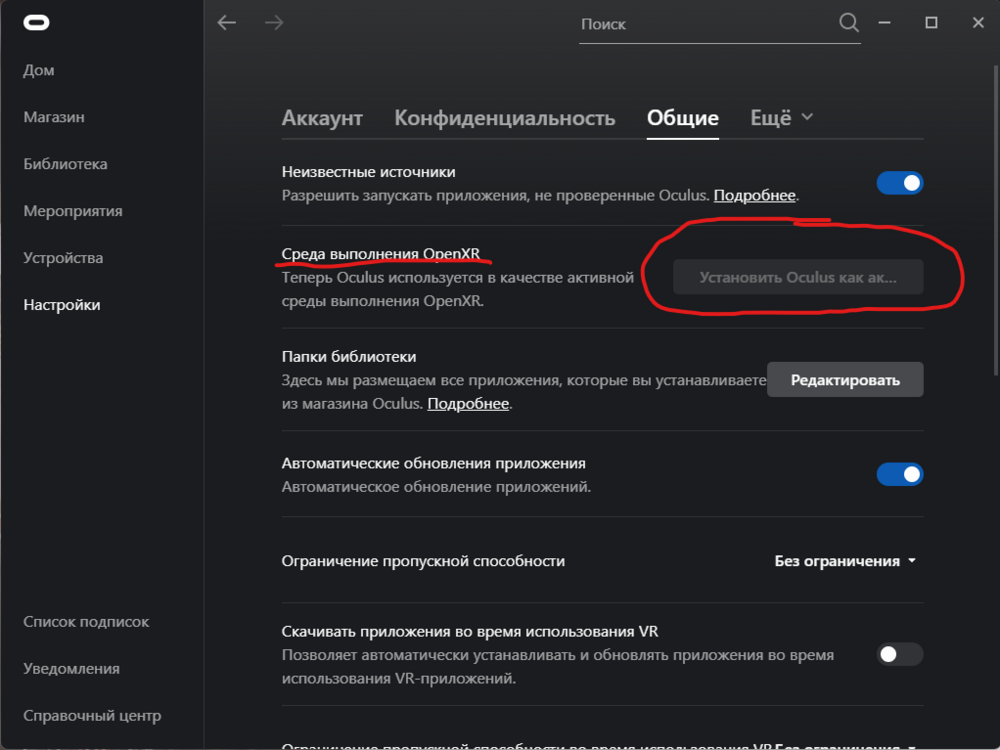Image resolution: width=1000 pixels, height=750 pixels.
Task: Go forward with the right arrow
Action: 274,22
